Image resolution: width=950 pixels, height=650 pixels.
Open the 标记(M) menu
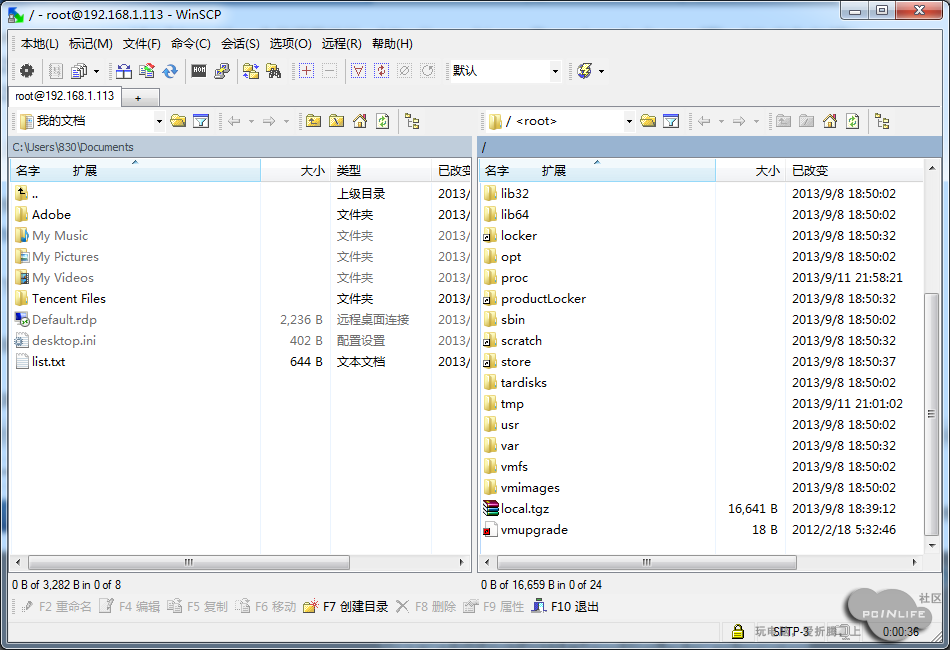click(x=91, y=44)
